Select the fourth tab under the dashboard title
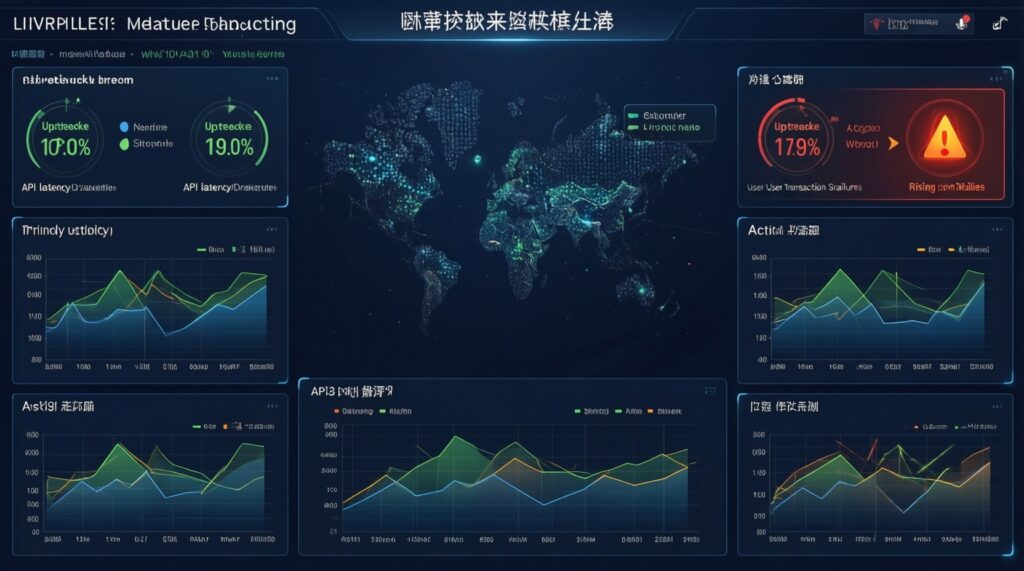Viewport: 1024px width, 571px height. [x=254, y=56]
